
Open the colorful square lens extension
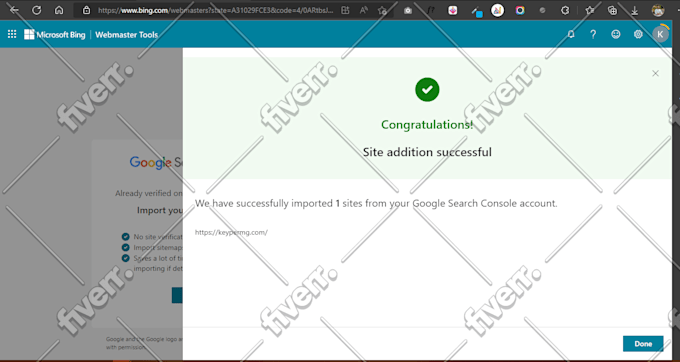[520, 10]
